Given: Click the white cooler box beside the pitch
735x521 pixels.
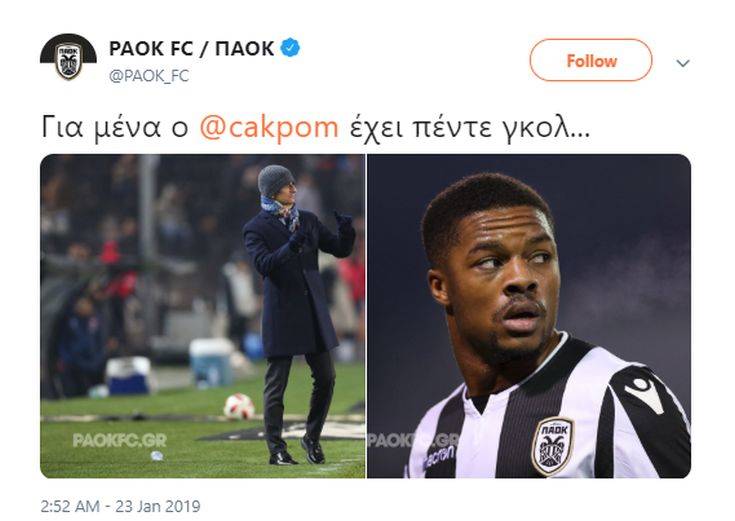Looking at the screenshot, I should pyautogui.click(x=128, y=375).
